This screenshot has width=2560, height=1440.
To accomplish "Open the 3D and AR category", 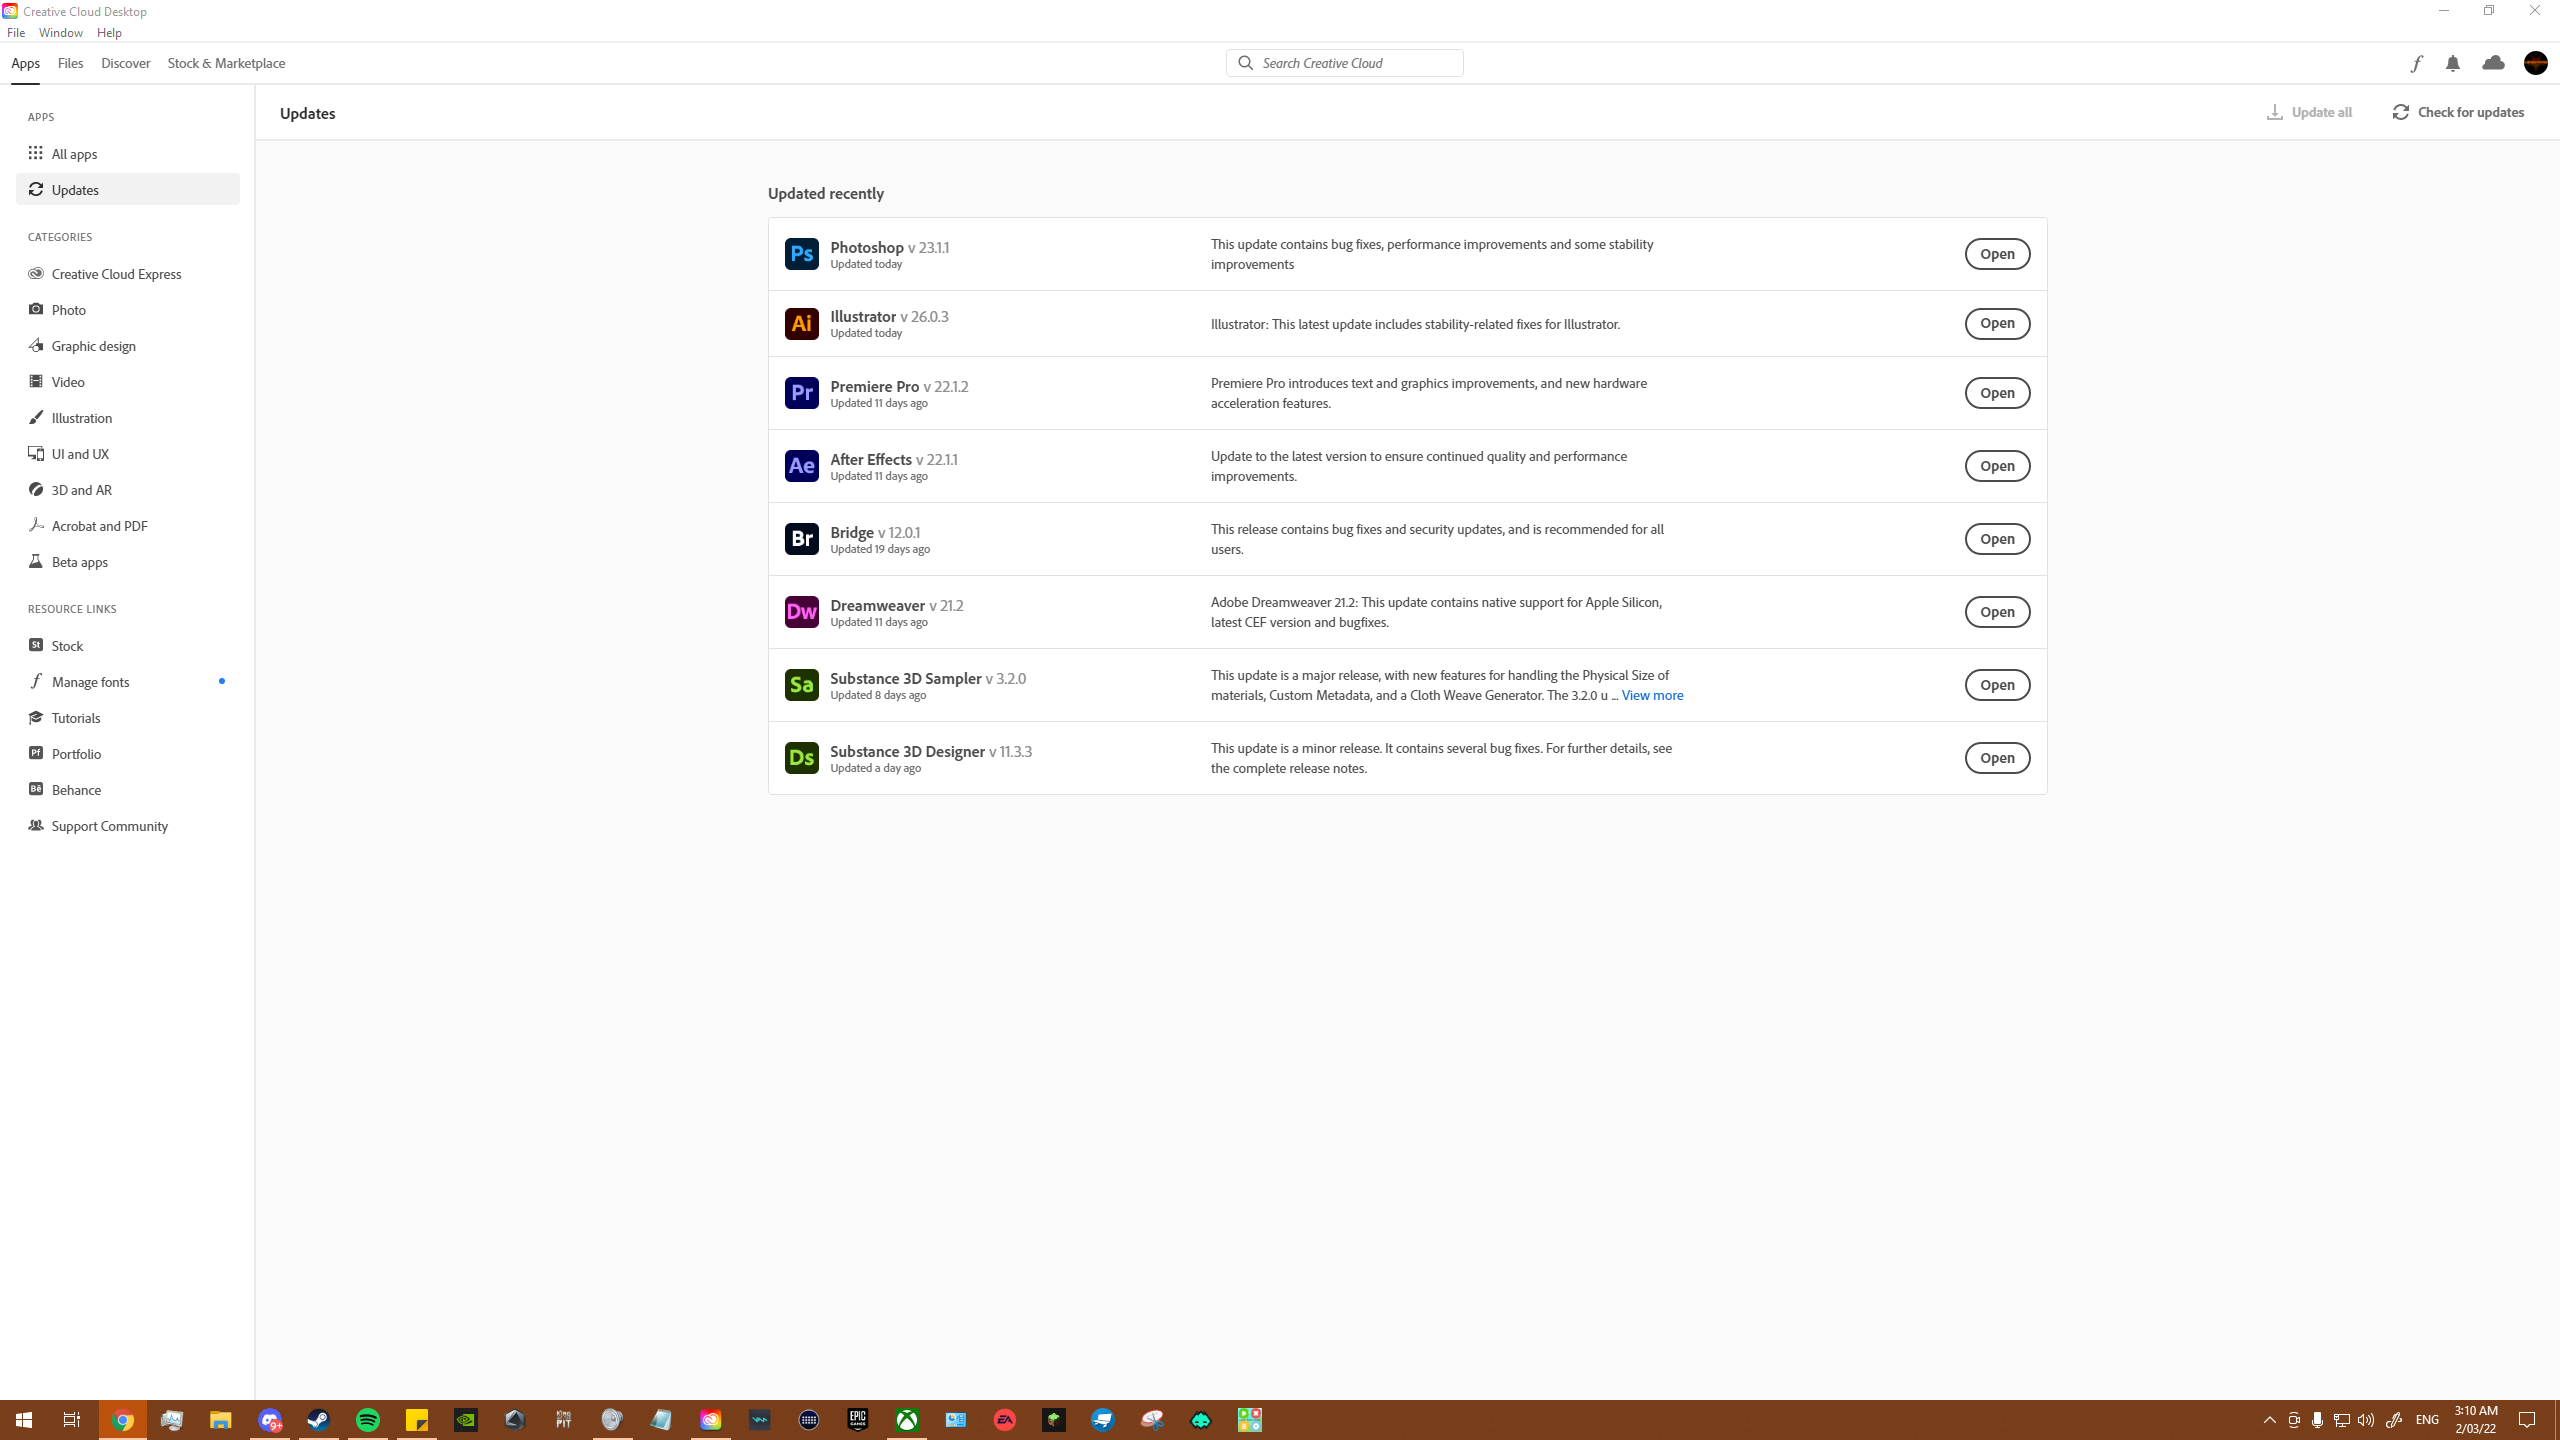I will coord(128,489).
